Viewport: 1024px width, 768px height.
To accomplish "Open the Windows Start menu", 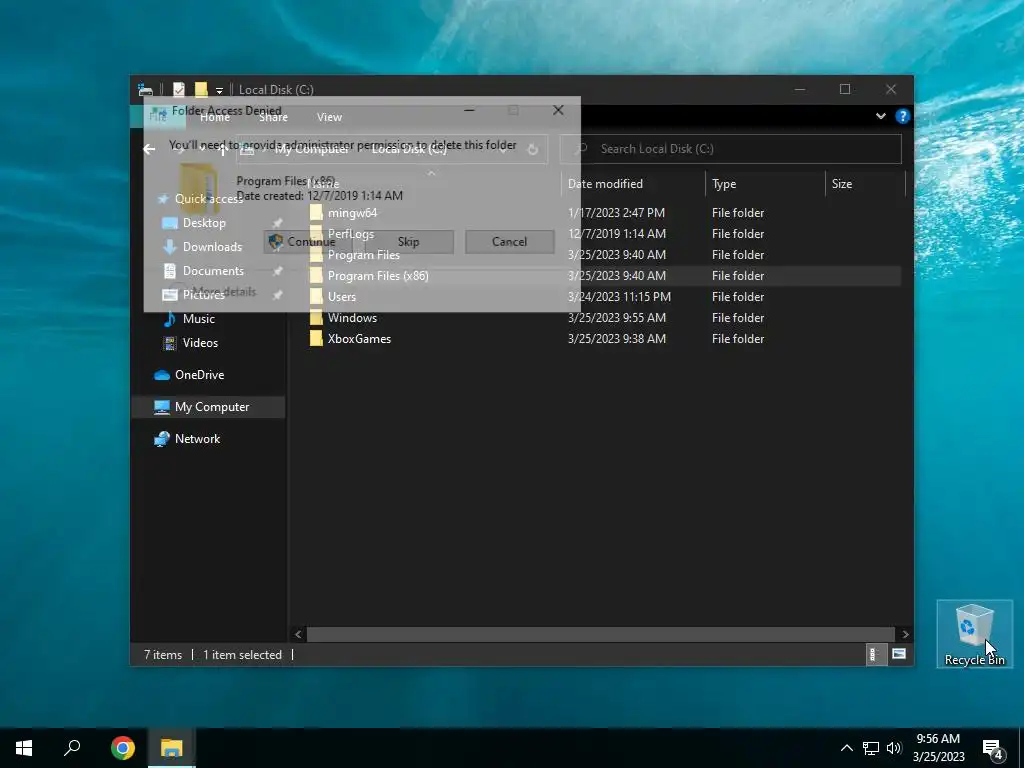I will (24, 748).
